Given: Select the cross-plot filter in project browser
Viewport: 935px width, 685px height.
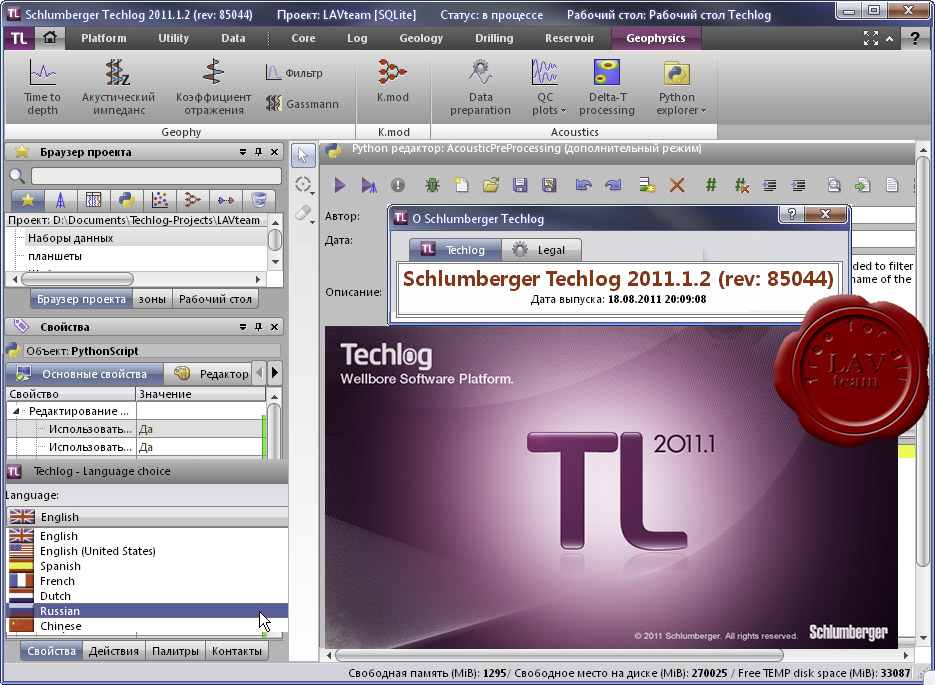Looking at the screenshot, I should 159,200.
